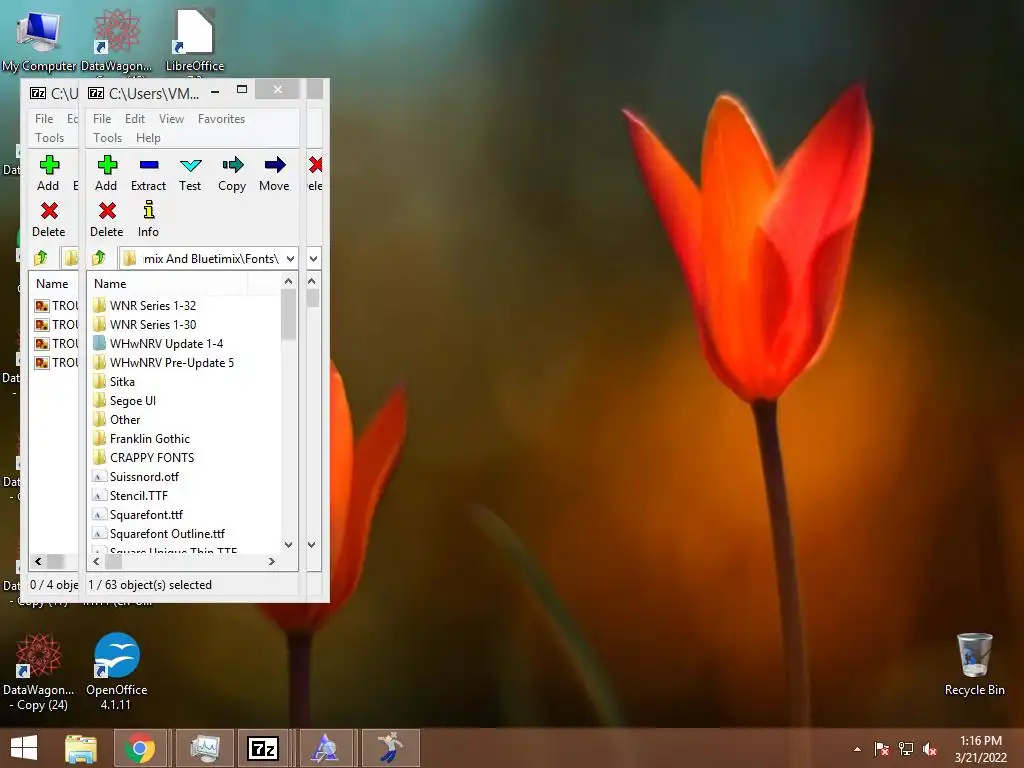Select the CRAPPY FONTS folder
Screen dimensions: 1024x768
point(152,457)
